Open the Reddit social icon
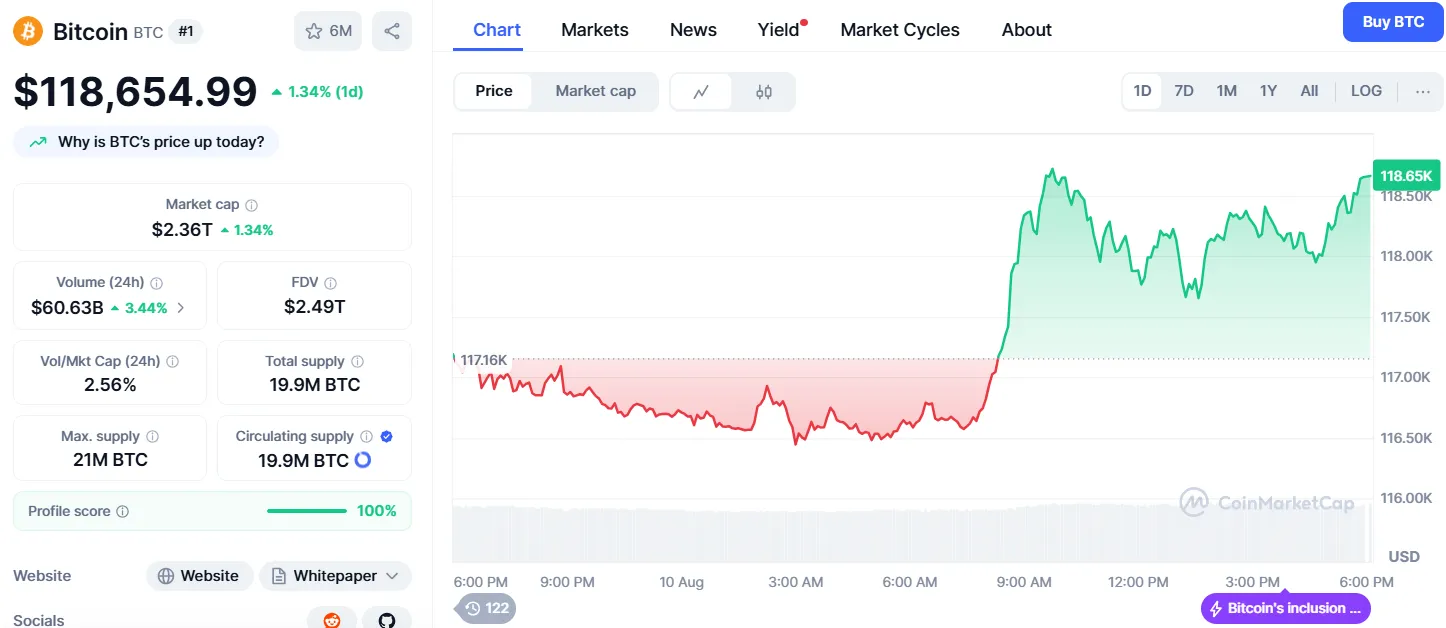 click(x=332, y=620)
